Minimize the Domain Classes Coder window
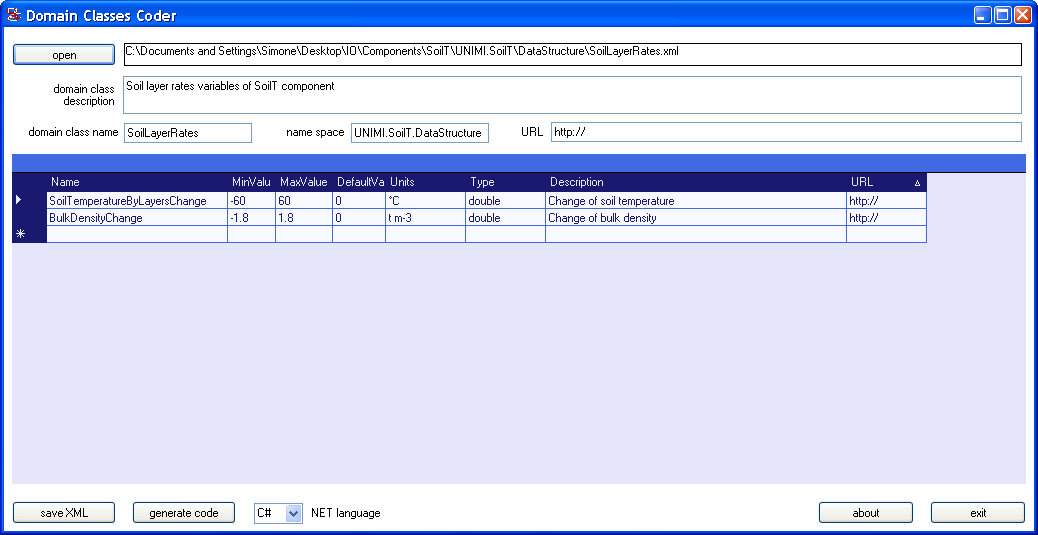 [982, 15]
